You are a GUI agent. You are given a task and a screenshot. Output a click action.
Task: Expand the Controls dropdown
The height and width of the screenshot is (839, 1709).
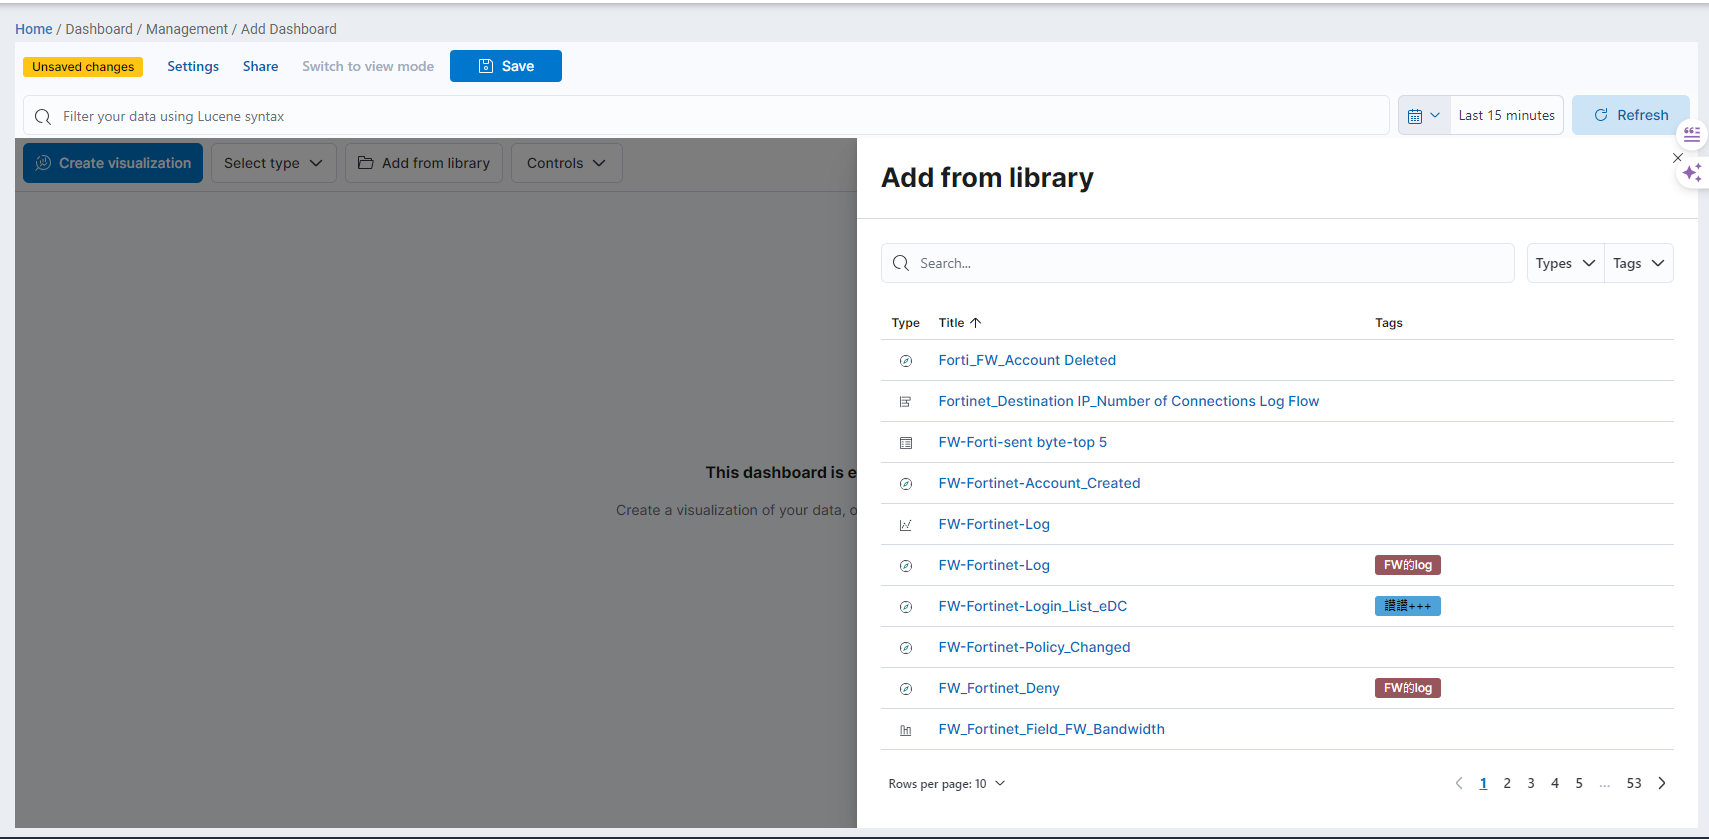(567, 163)
